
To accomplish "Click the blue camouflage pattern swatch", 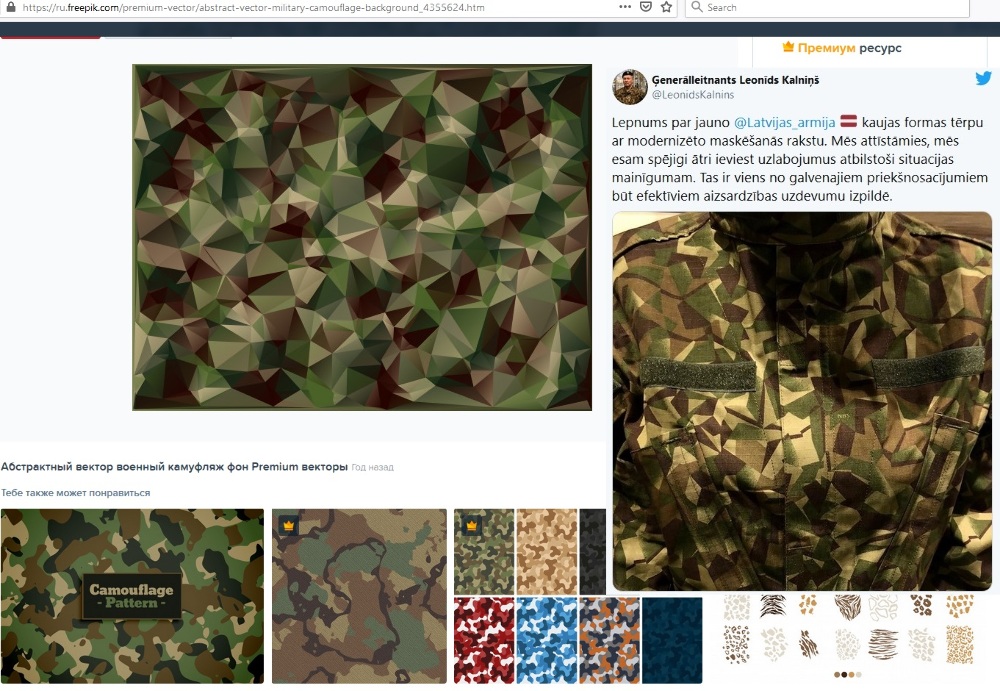I will coord(547,640).
